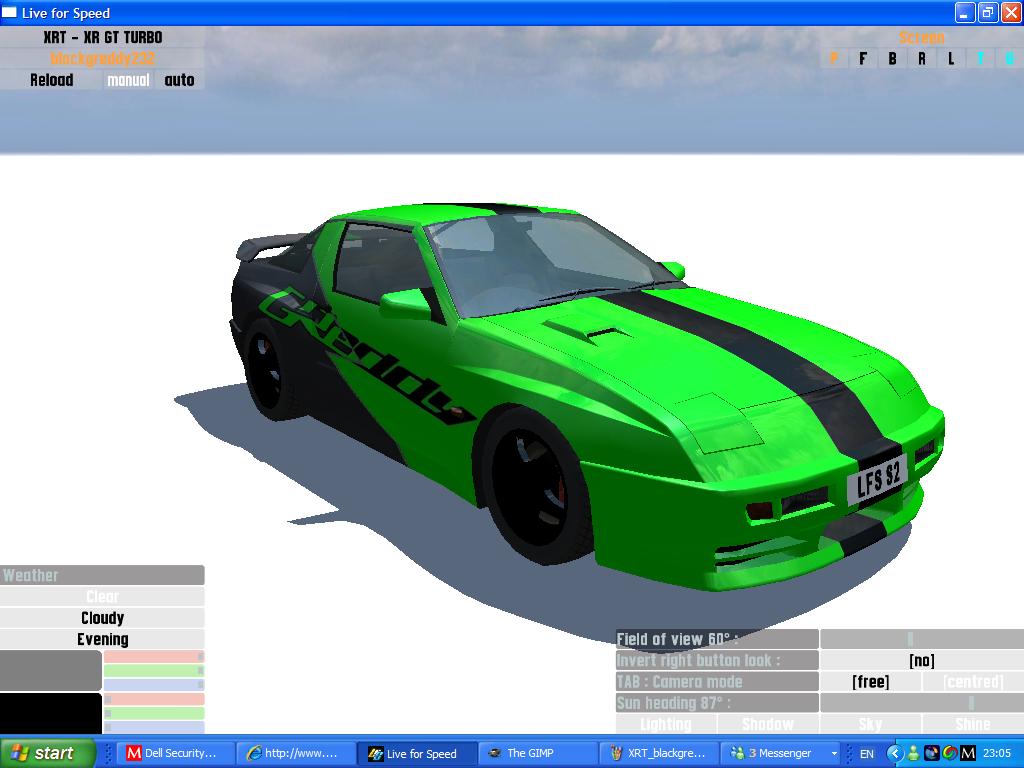Open the 3 Messenger taskbar group
Image resolution: width=1024 pixels, height=768 pixels.
[778, 753]
